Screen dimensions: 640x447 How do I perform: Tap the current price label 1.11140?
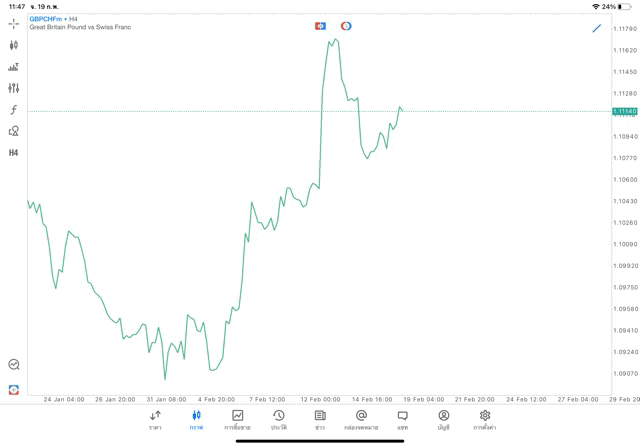625,111
